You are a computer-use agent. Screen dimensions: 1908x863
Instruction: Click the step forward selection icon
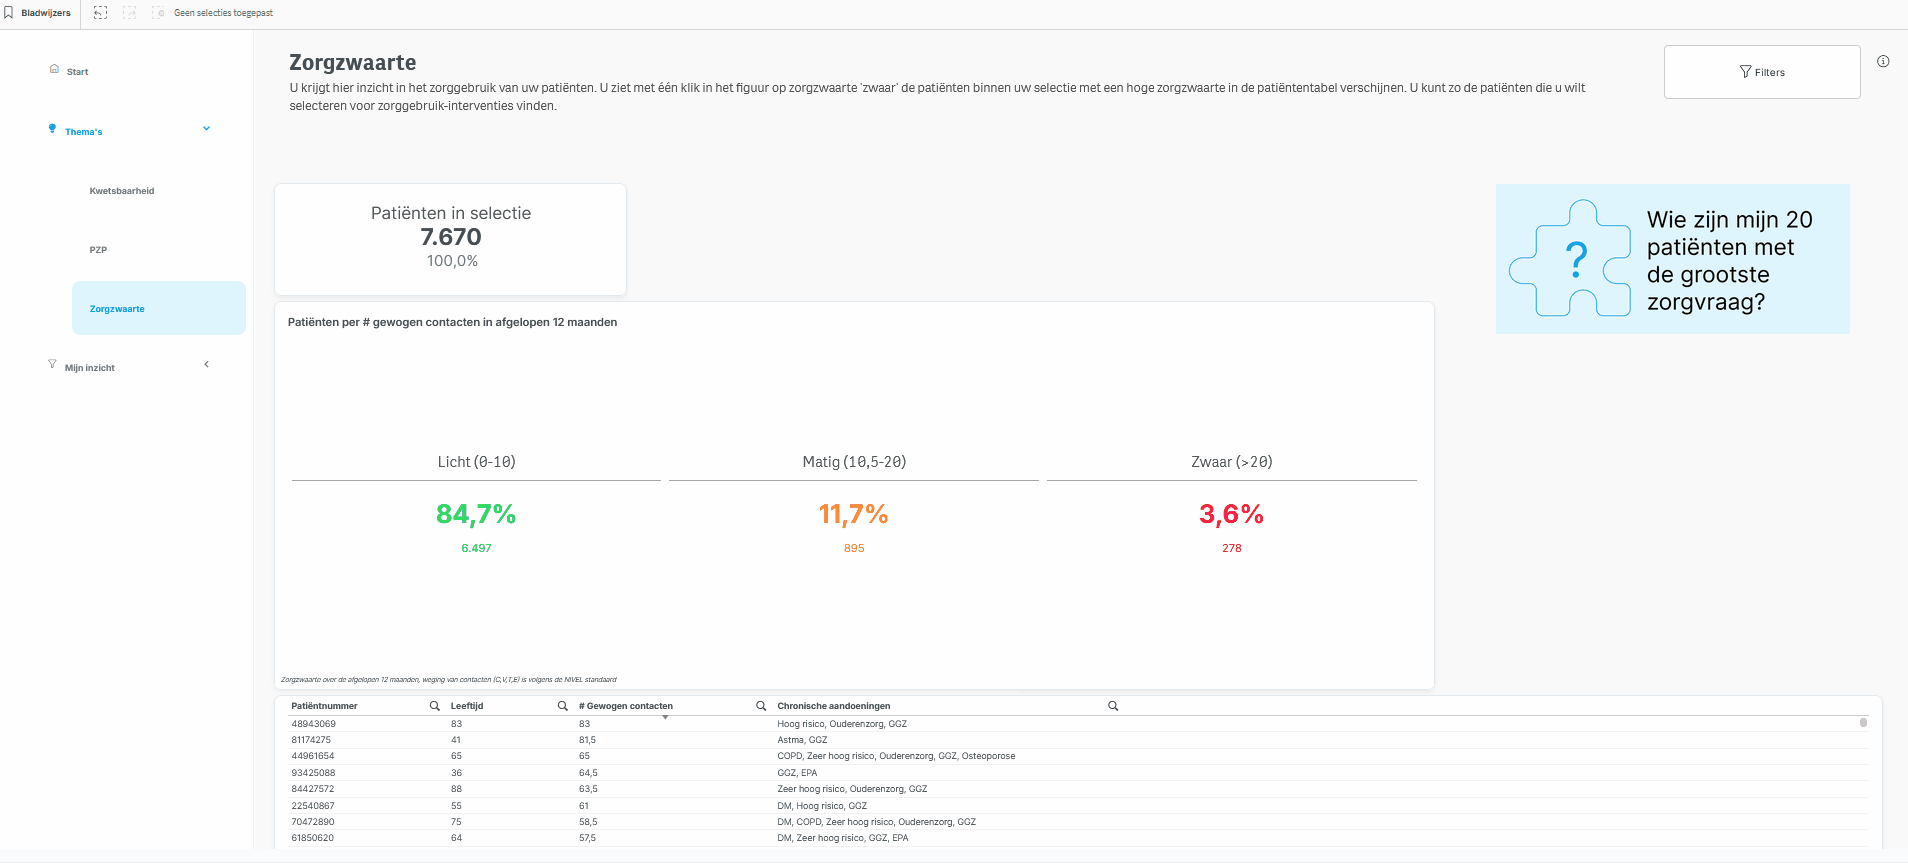pos(129,13)
